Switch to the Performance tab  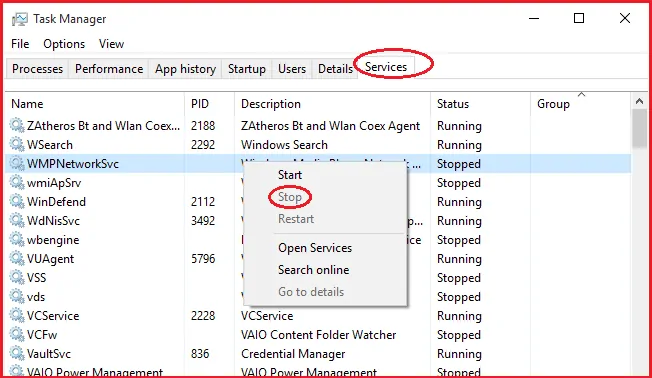[109, 69]
